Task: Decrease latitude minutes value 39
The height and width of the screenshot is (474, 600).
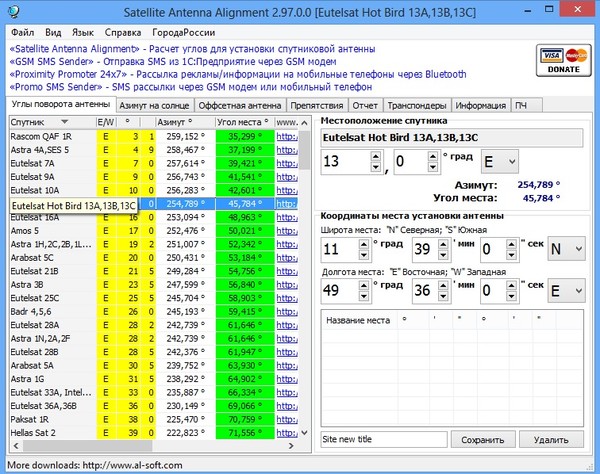Action: click(443, 255)
